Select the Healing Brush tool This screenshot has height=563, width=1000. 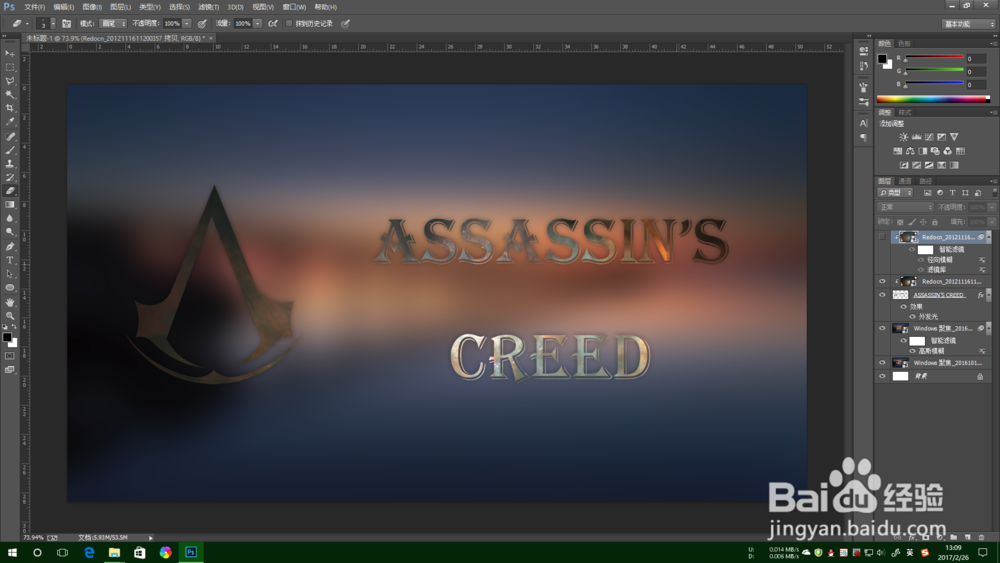click(x=10, y=136)
